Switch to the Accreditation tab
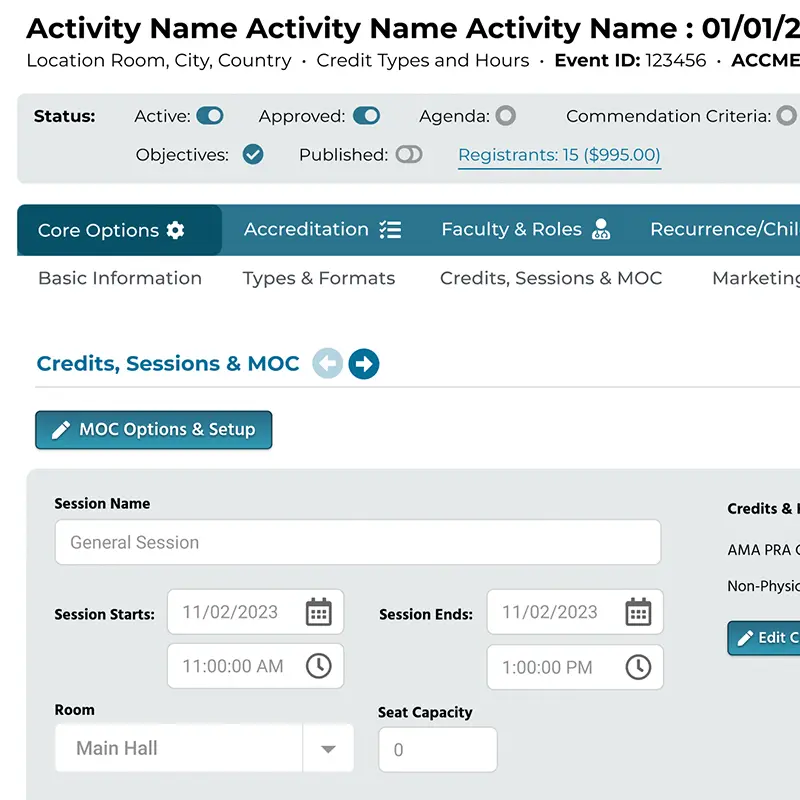Image resolution: width=800 pixels, height=800 pixels. point(322,230)
